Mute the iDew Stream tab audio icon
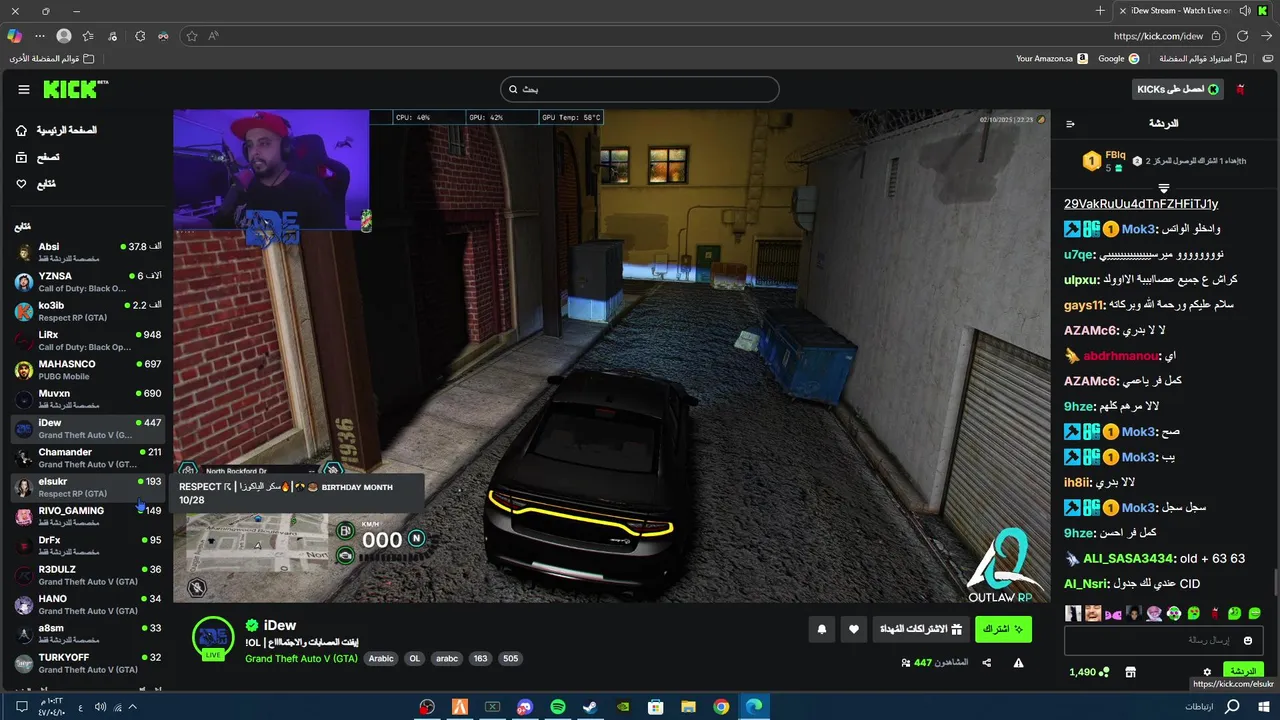 1245,10
